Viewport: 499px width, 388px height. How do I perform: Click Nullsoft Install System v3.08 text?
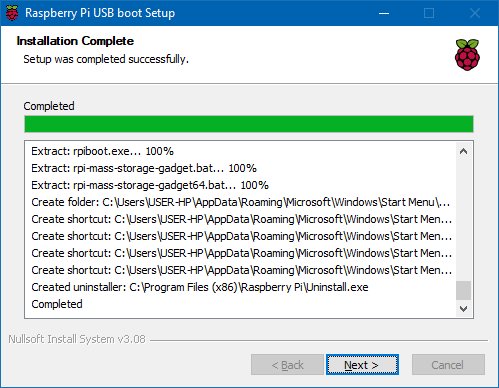click(x=77, y=339)
